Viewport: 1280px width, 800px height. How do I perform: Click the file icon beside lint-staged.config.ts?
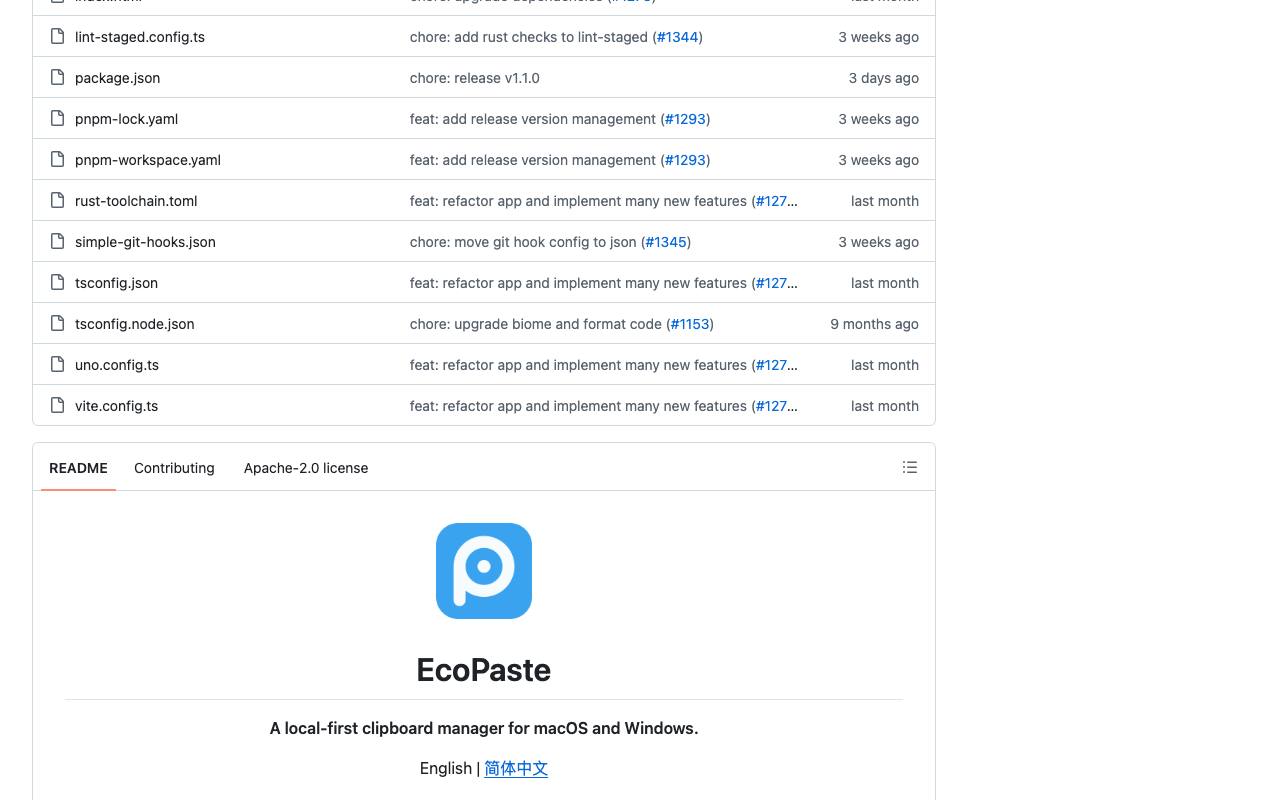coord(57,36)
